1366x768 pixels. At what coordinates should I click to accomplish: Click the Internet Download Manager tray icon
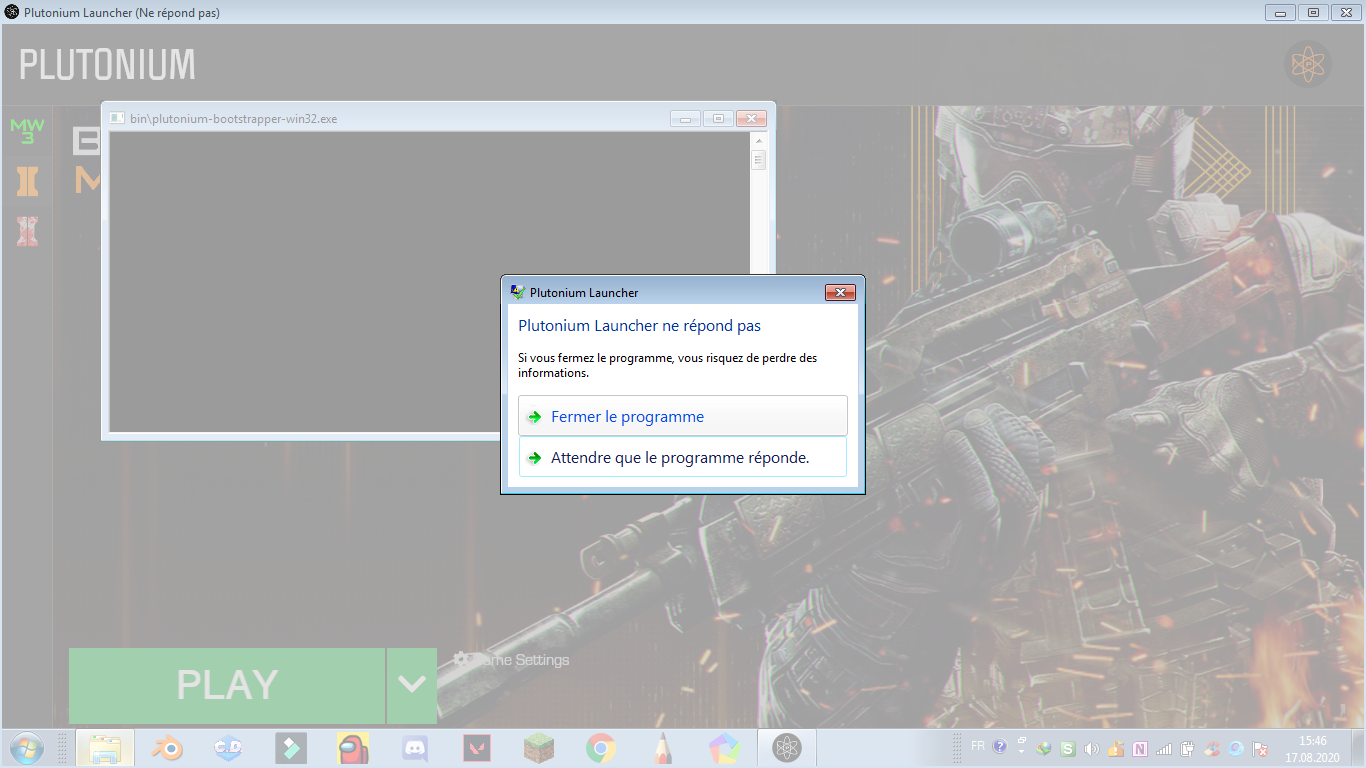(1044, 748)
